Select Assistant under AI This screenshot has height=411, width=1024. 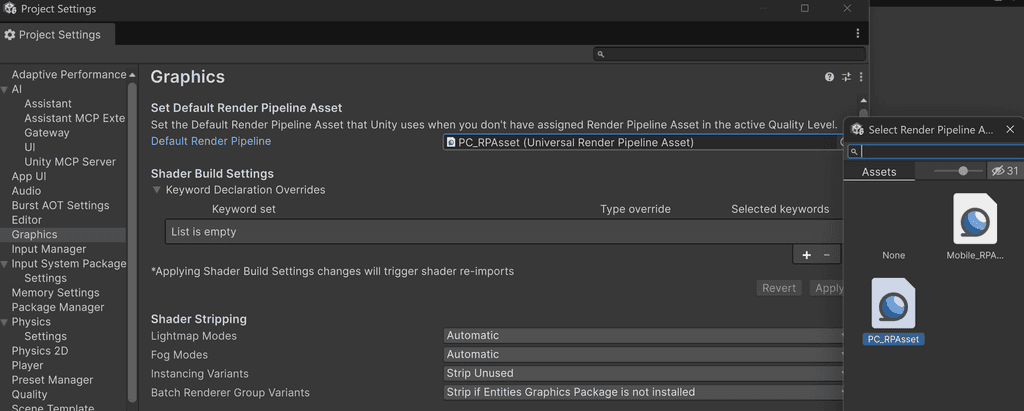click(48, 104)
